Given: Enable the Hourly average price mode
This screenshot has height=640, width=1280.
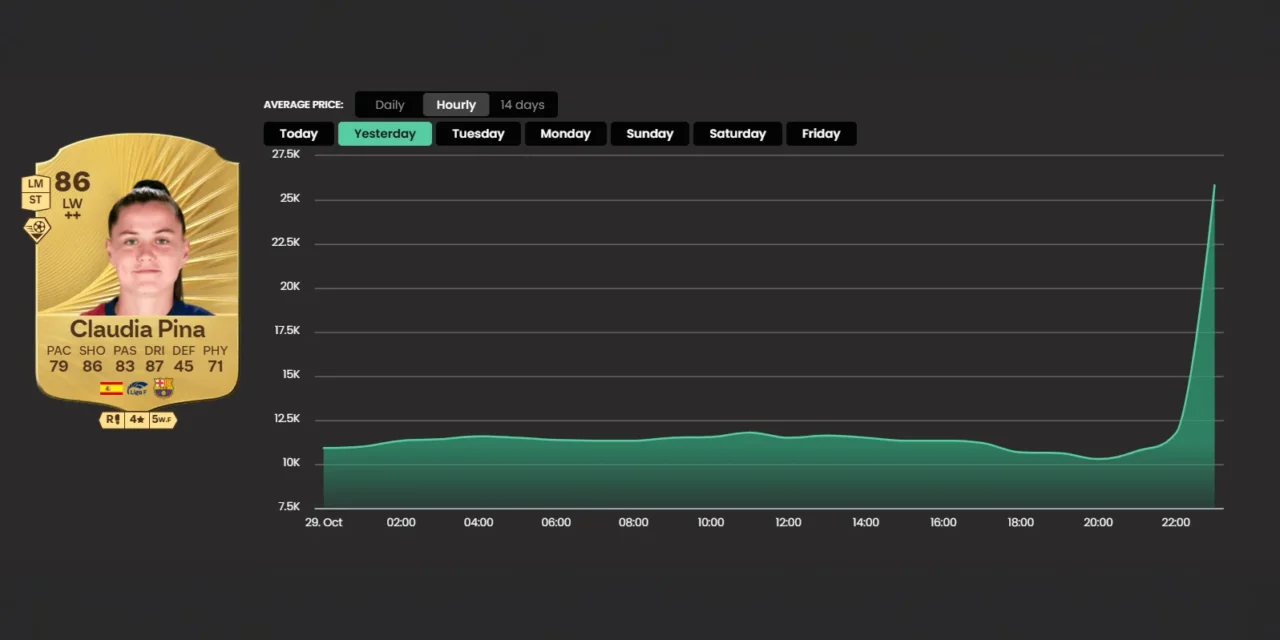Looking at the screenshot, I should (456, 104).
